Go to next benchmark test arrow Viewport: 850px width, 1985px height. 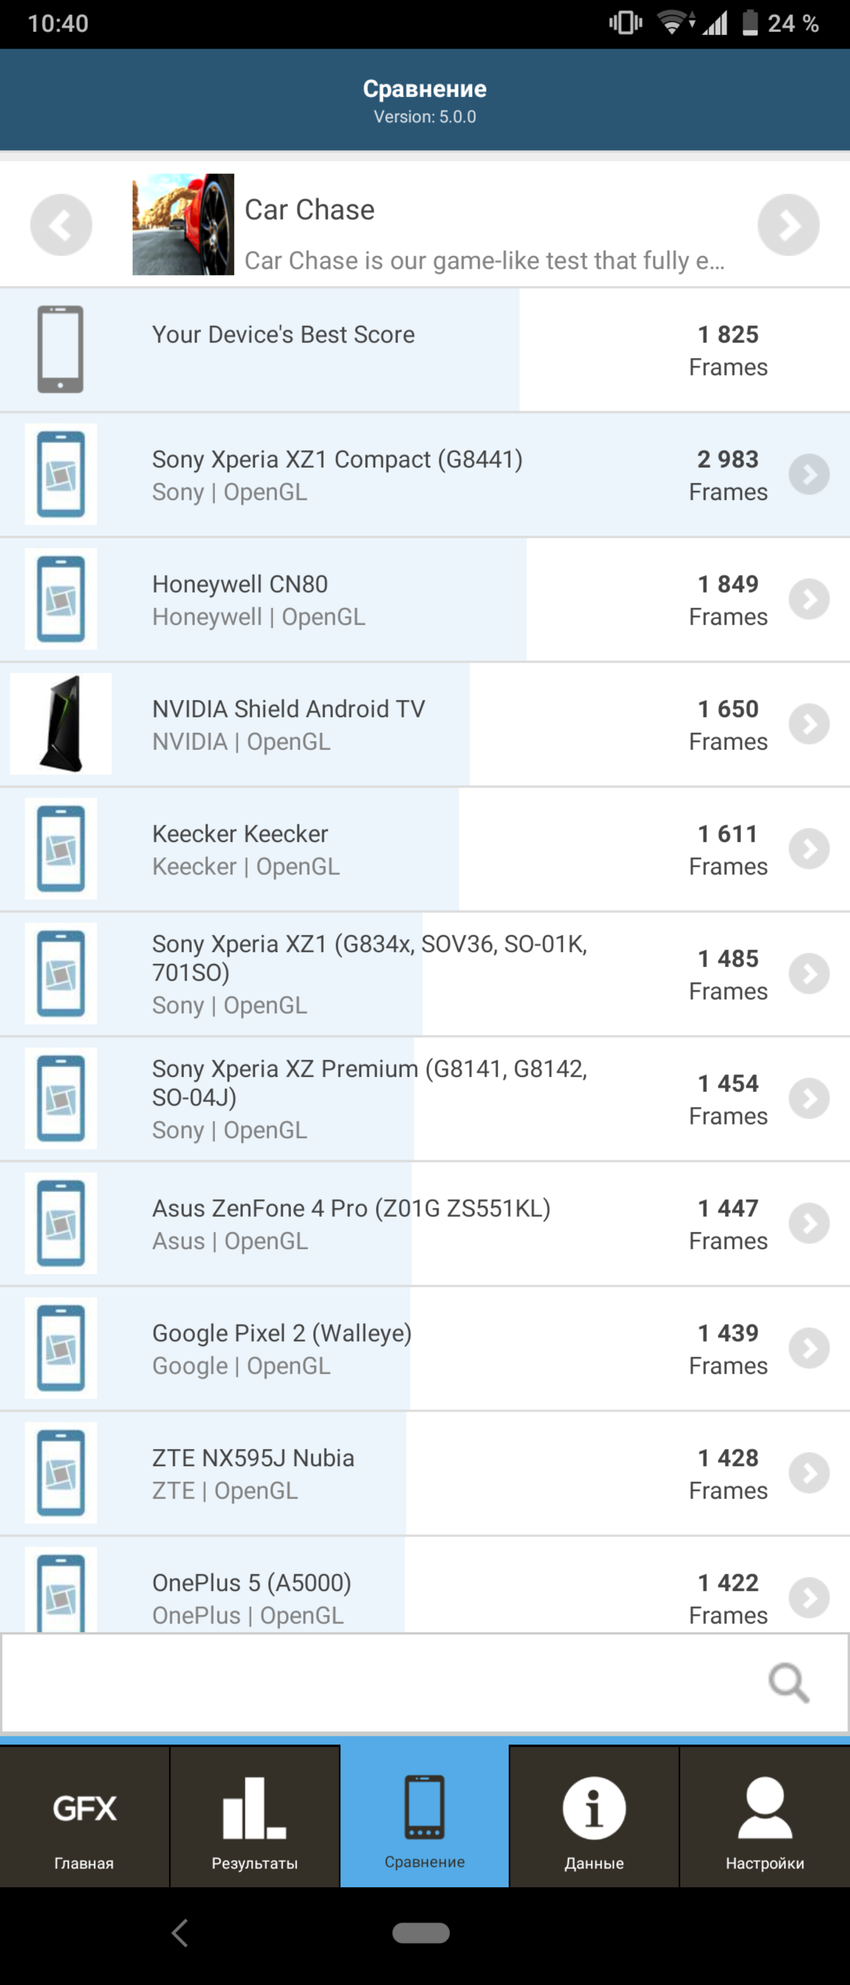click(788, 225)
